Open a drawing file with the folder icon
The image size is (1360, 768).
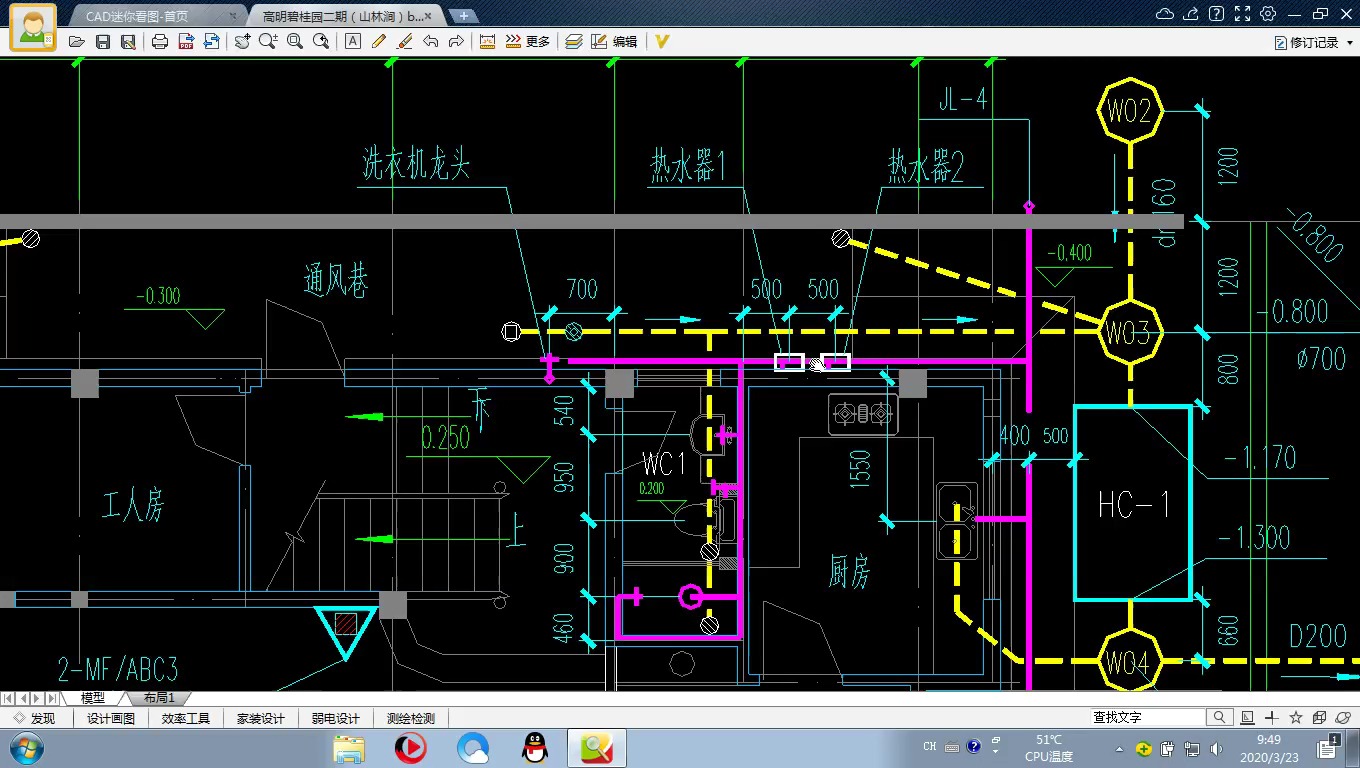point(76,42)
